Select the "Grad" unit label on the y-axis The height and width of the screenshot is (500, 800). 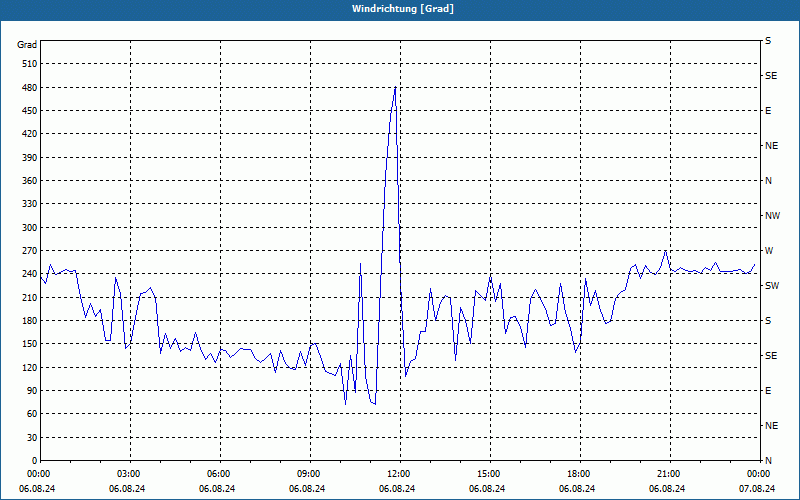click(x=27, y=45)
